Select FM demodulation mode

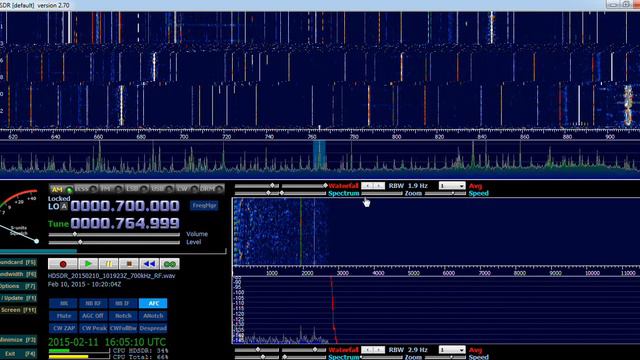point(111,189)
